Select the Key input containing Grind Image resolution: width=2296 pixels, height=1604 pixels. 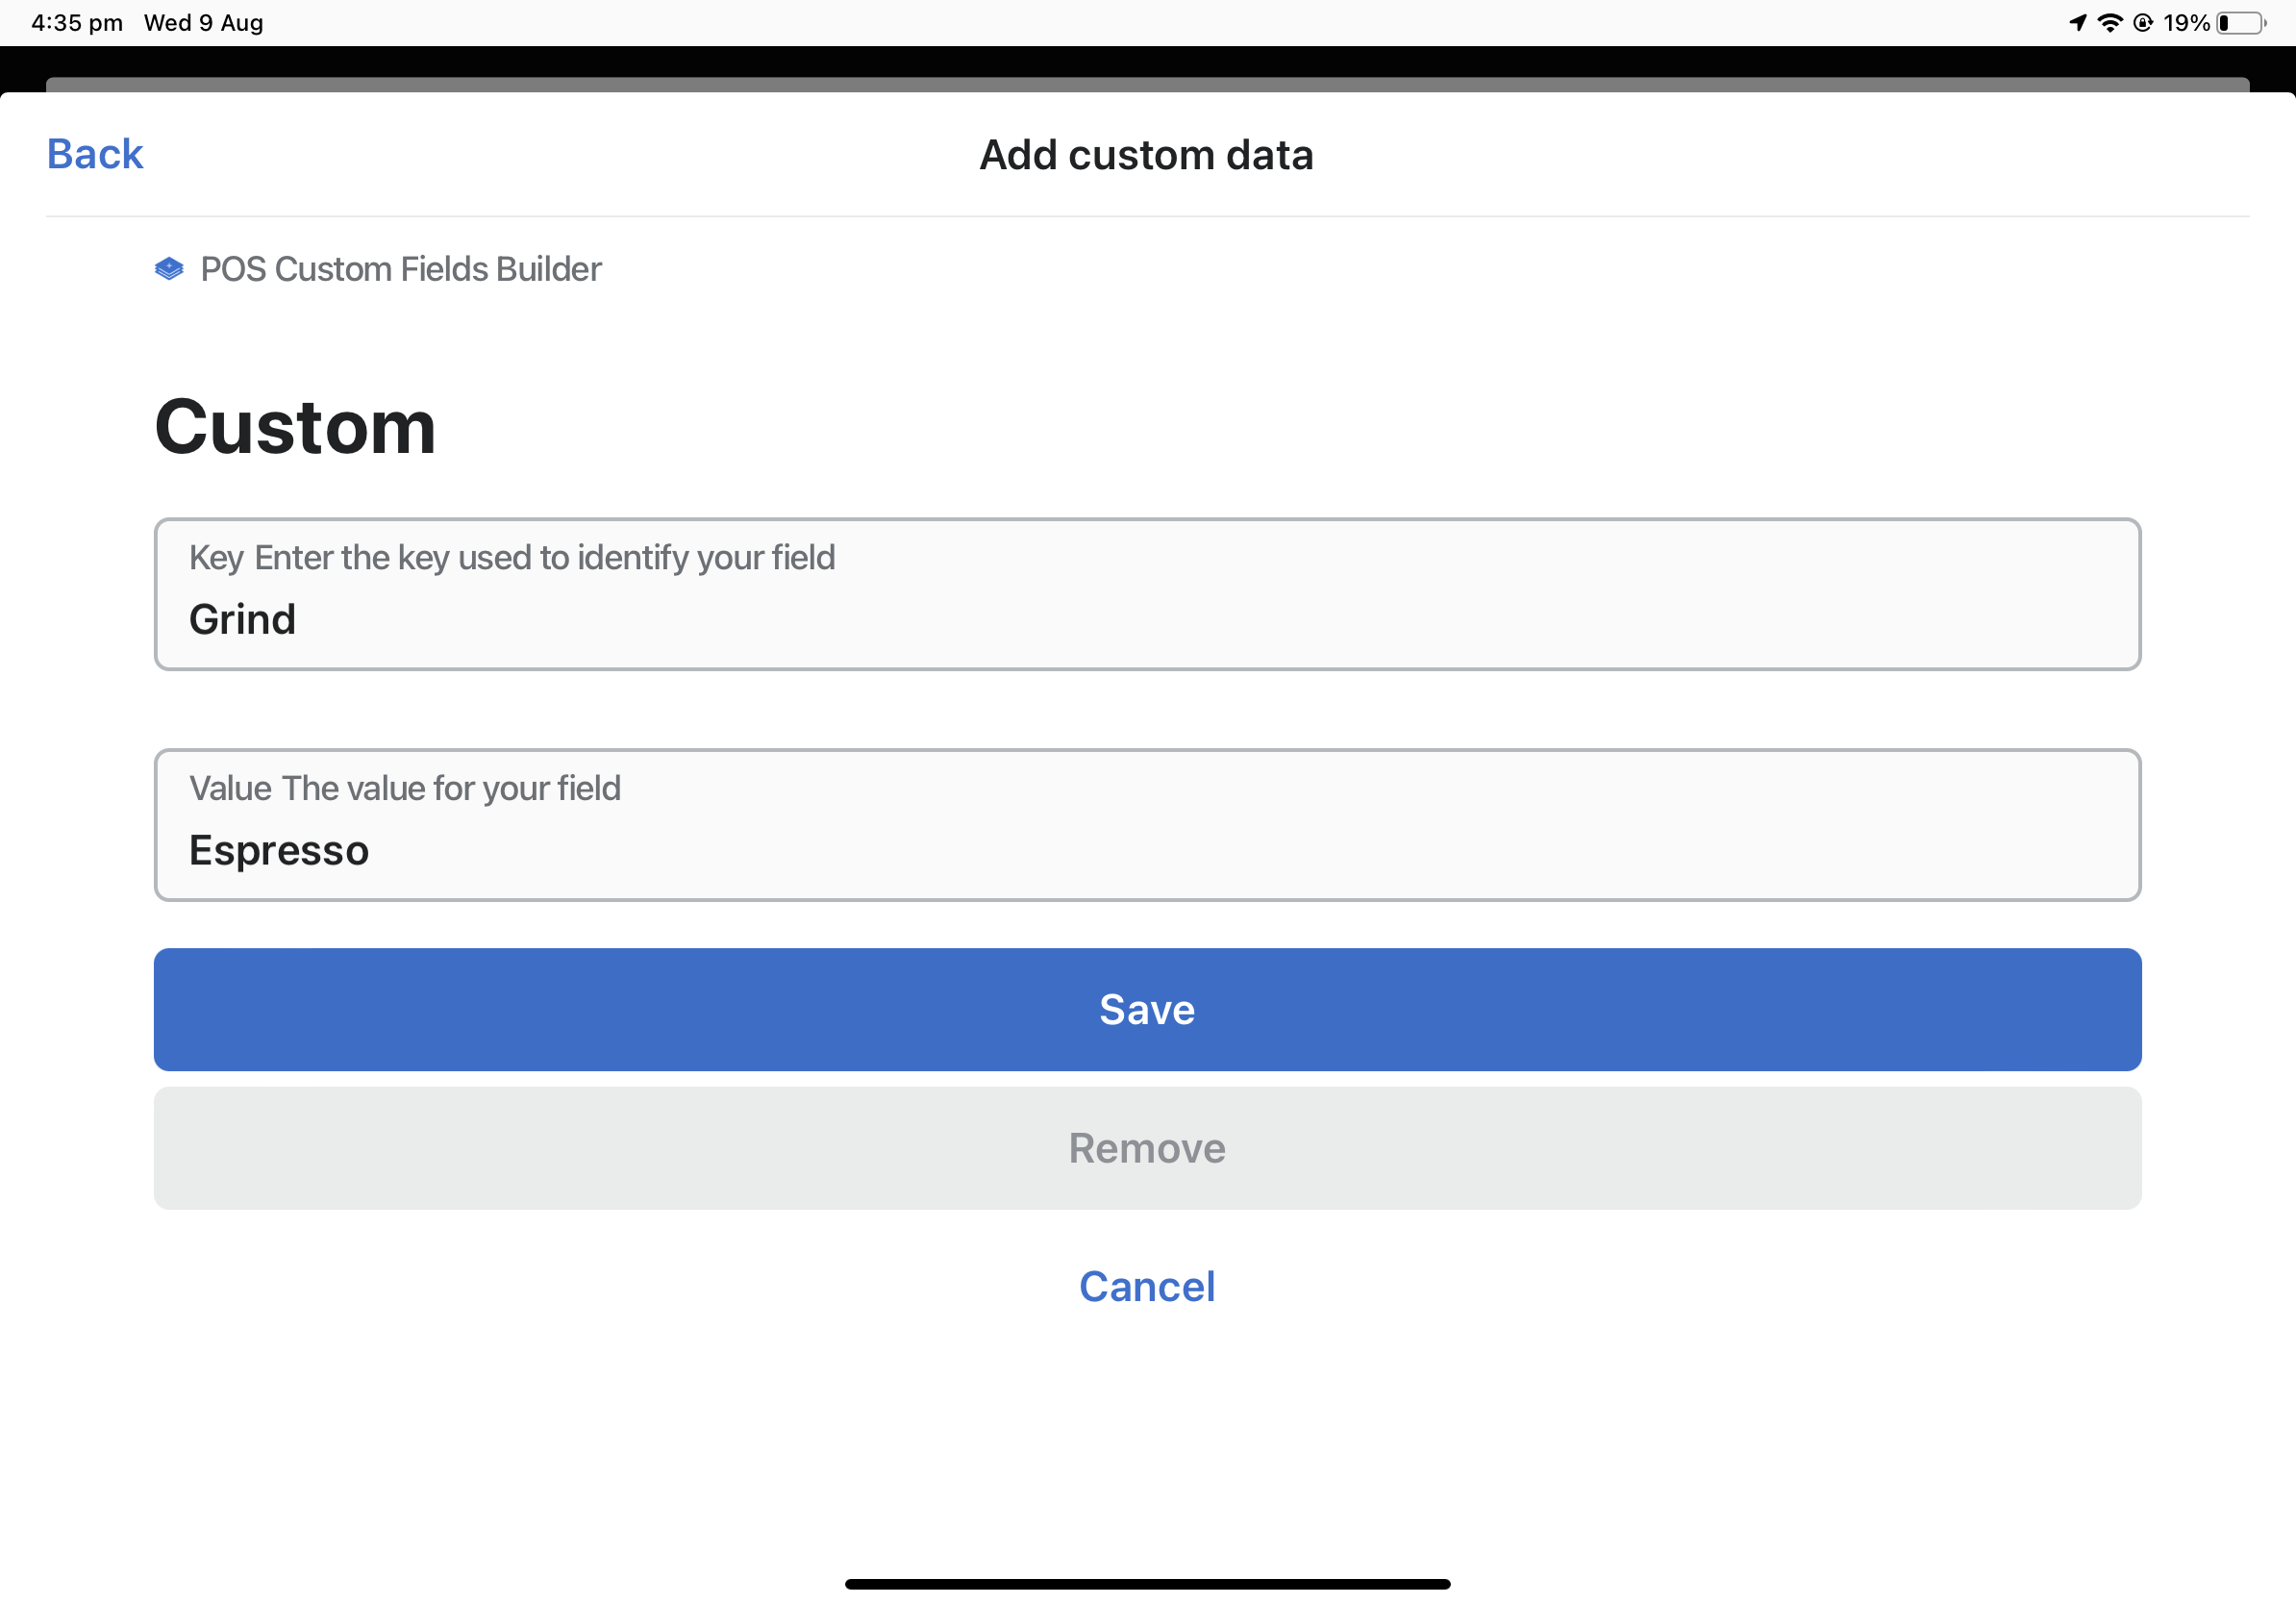click(x=1147, y=594)
